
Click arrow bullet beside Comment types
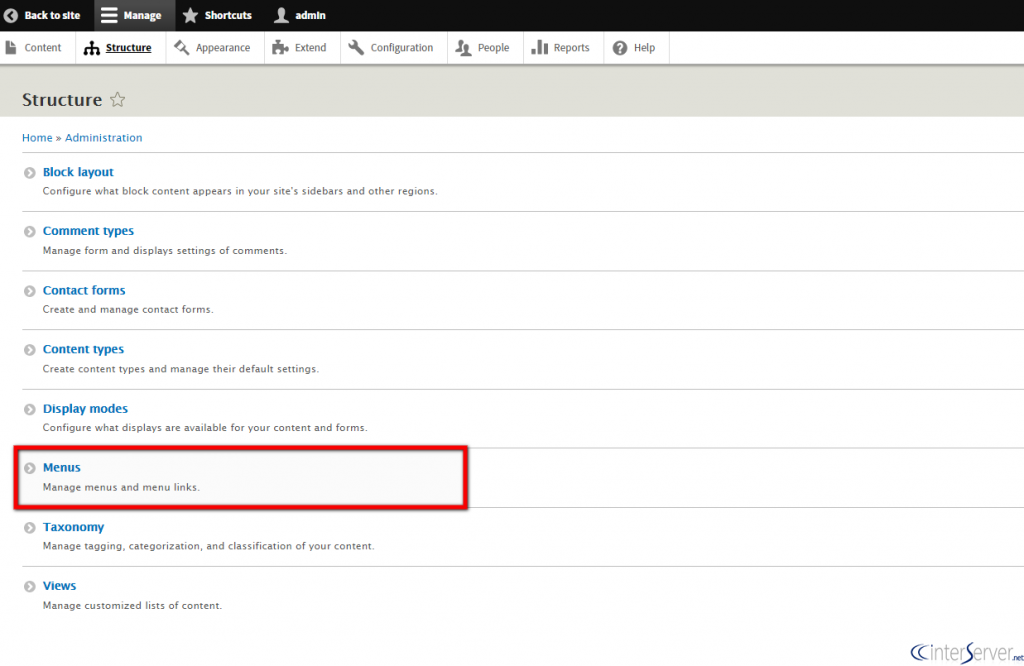(x=29, y=232)
